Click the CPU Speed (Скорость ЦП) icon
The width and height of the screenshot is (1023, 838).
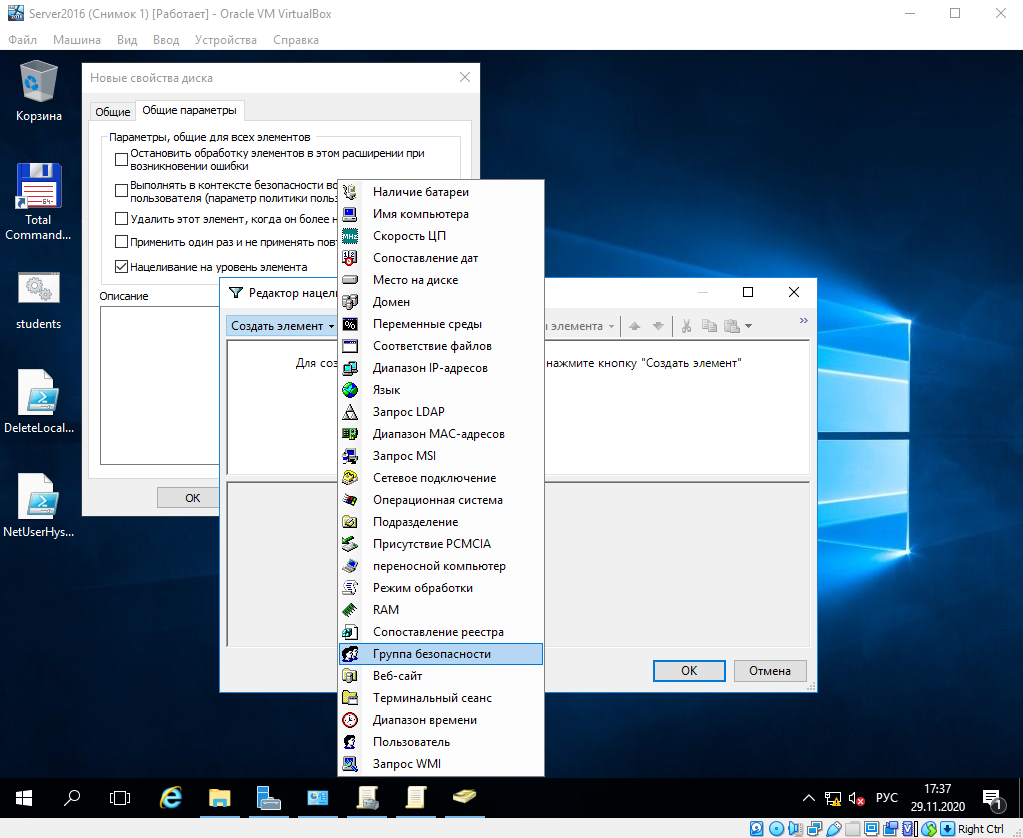pyautogui.click(x=350, y=236)
